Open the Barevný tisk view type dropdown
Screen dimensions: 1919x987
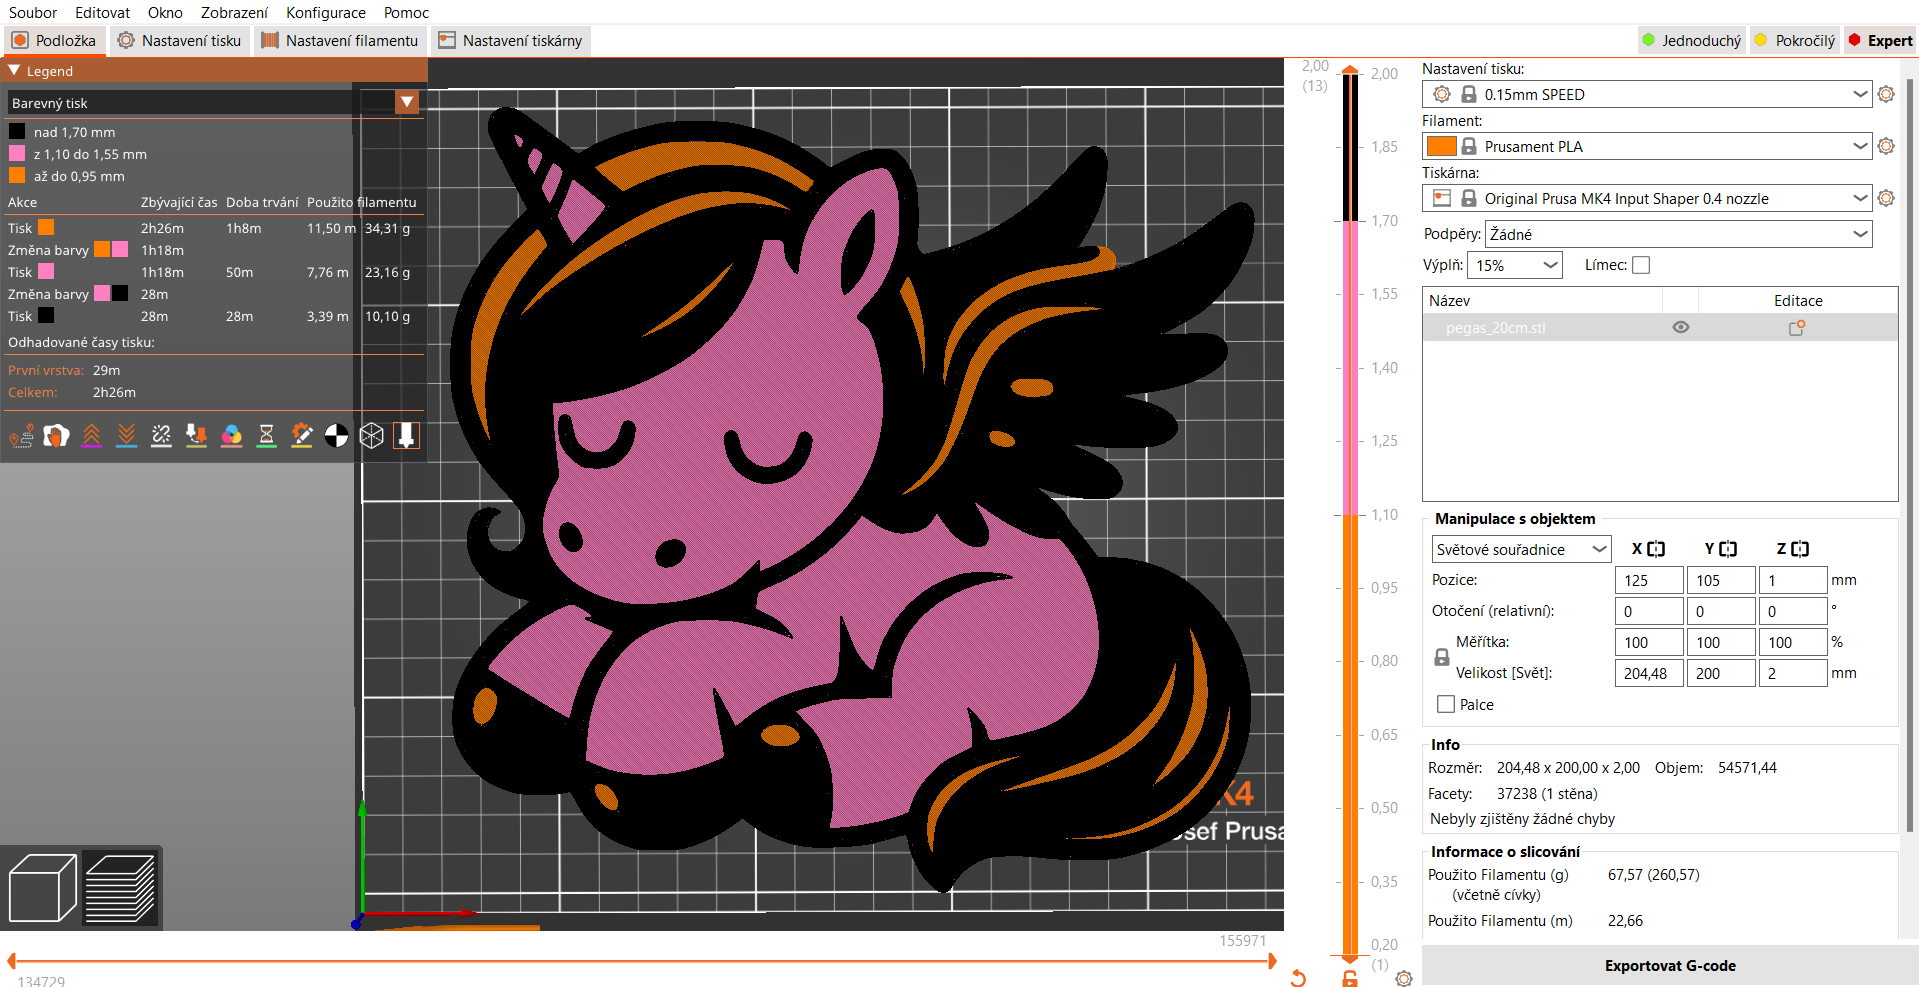point(214,102)
